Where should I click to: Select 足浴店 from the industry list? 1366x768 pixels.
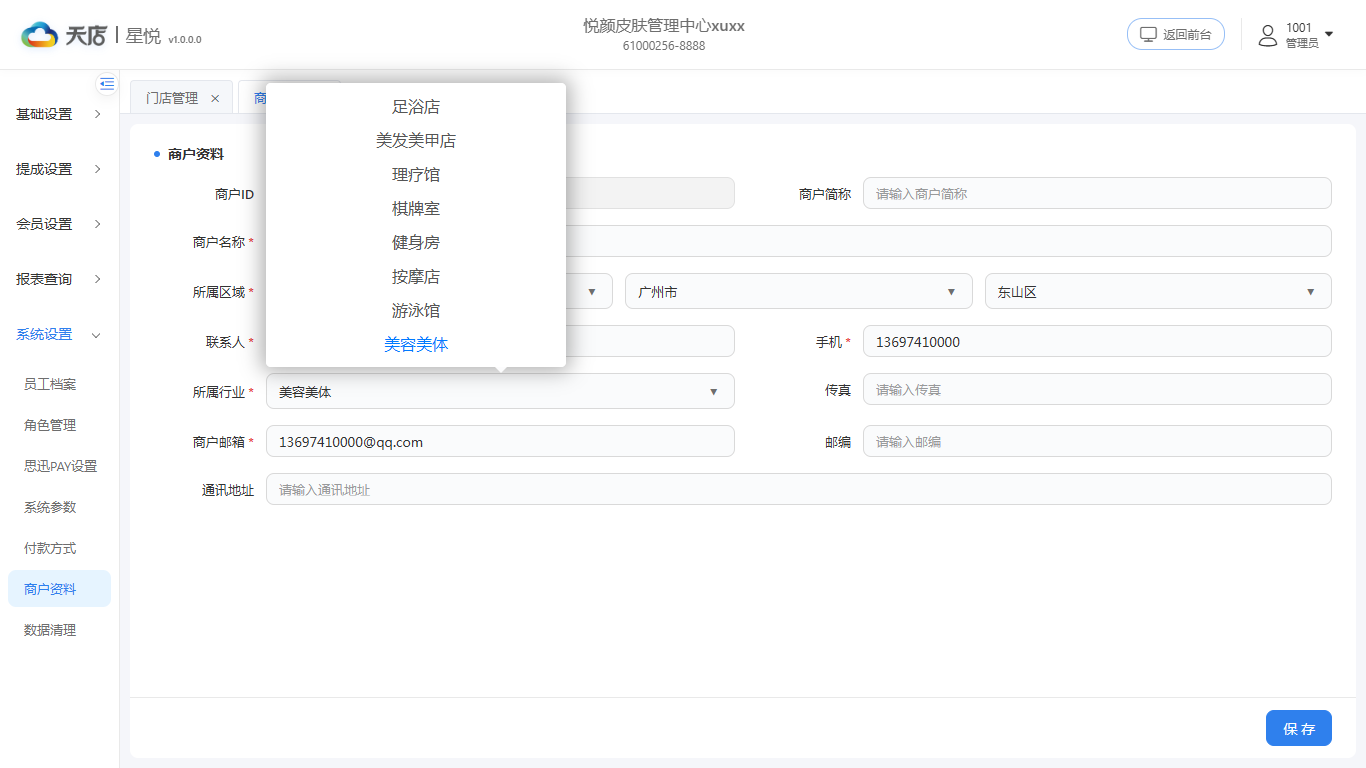coord(416,107)
